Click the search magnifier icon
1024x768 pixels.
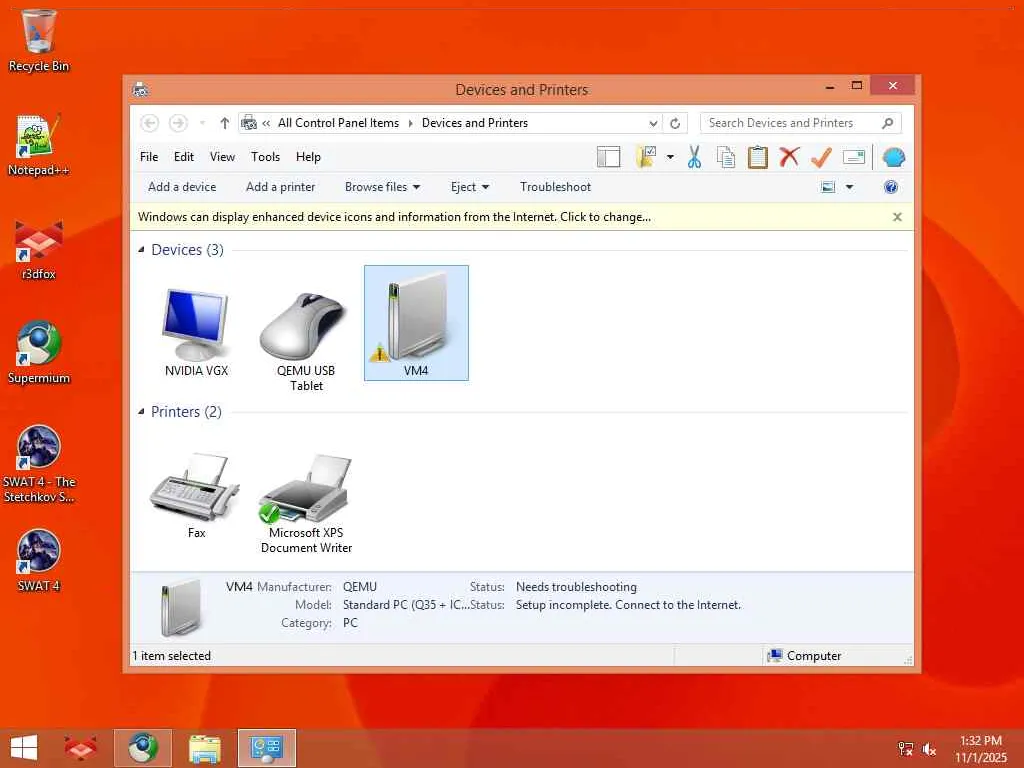coord(888,123)
